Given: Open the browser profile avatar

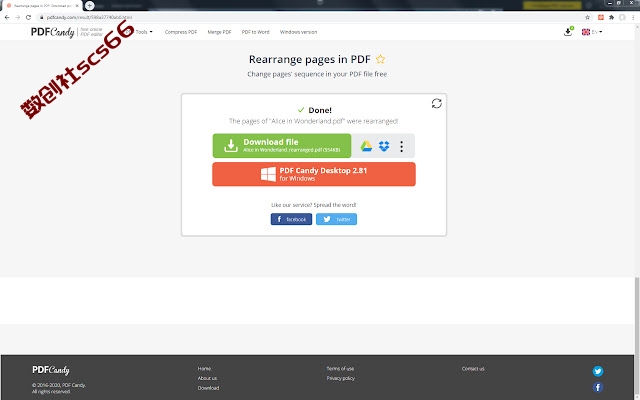Looking at the screenshot, I should pos(622,17).
